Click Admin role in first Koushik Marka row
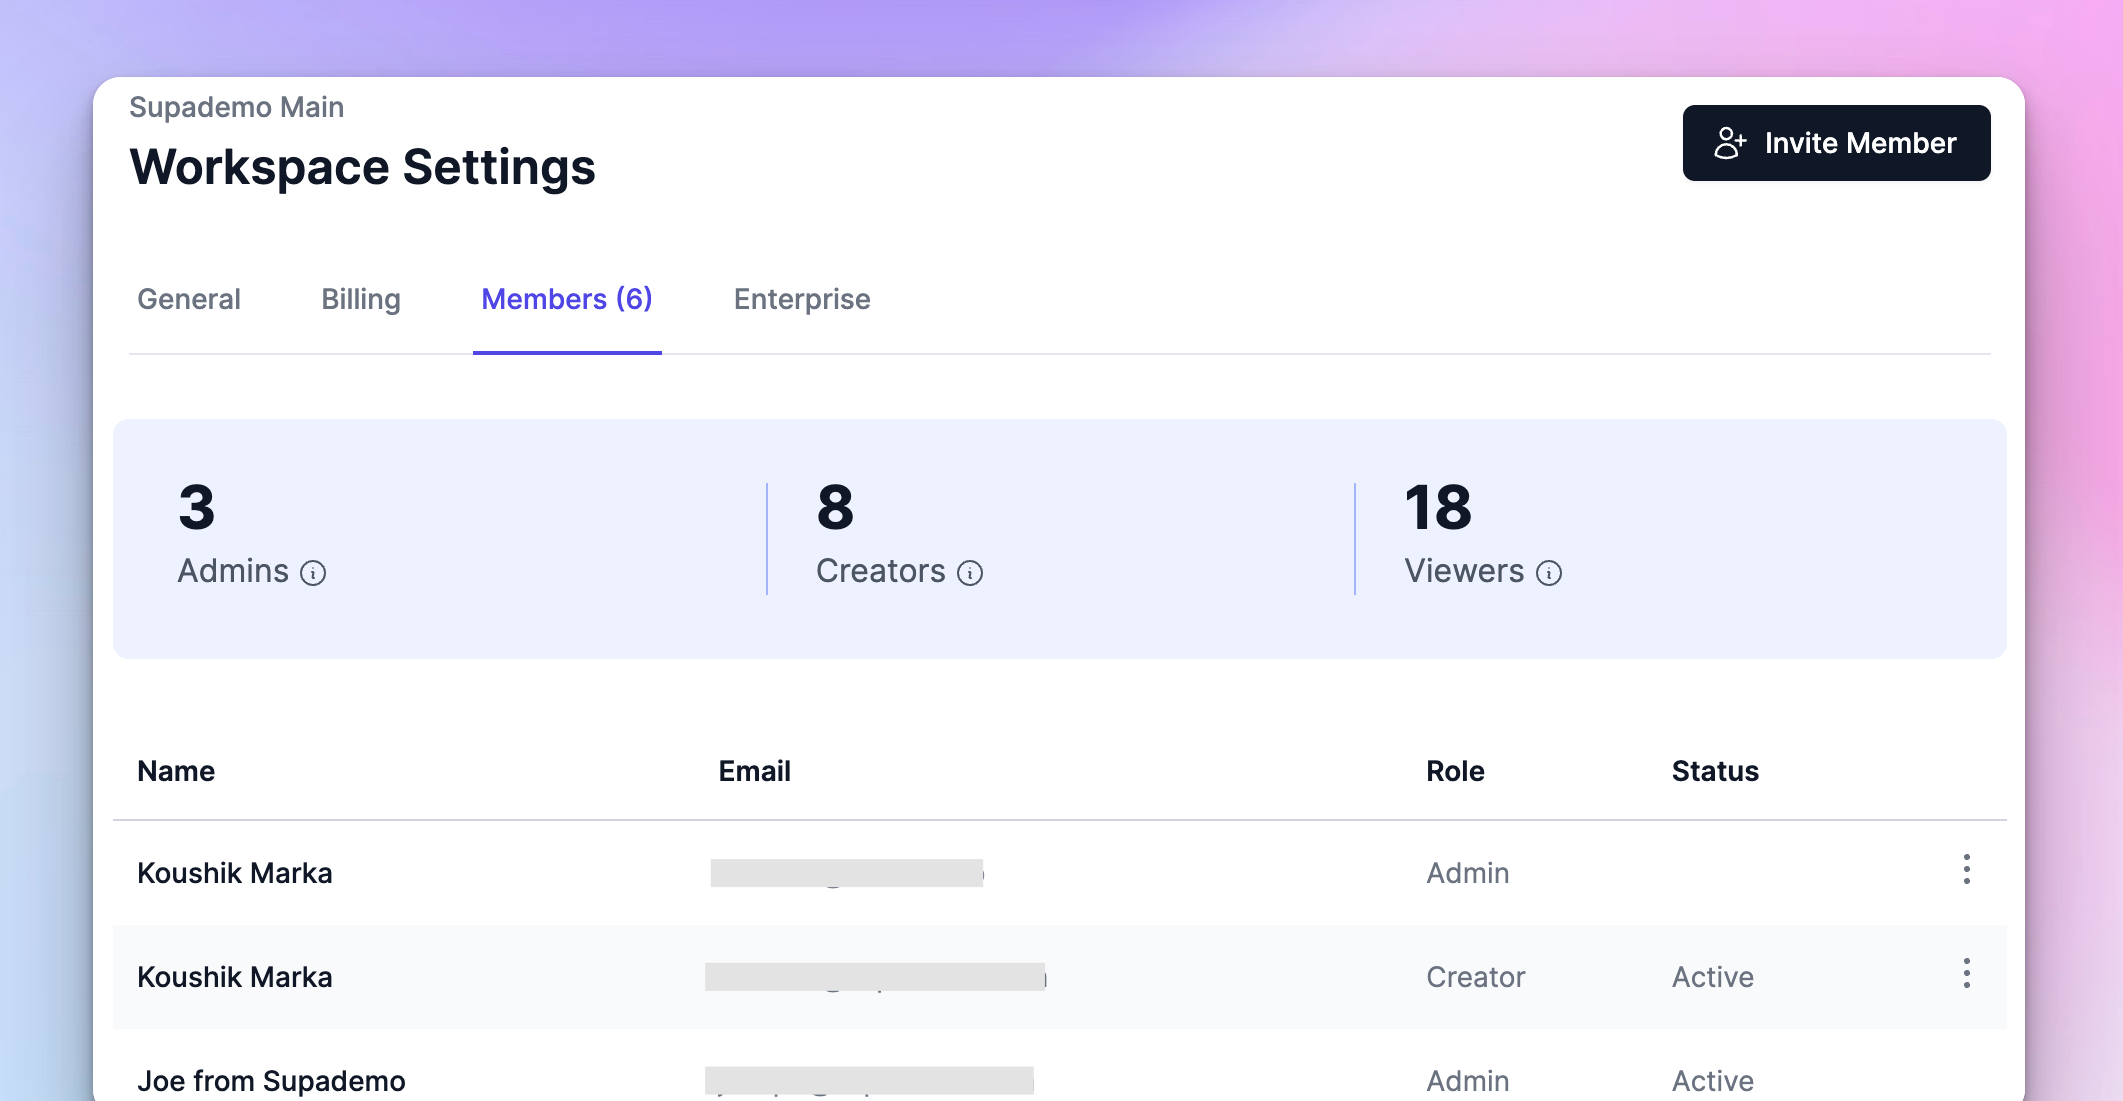 pyautogui.click(x=1468, y=873)
